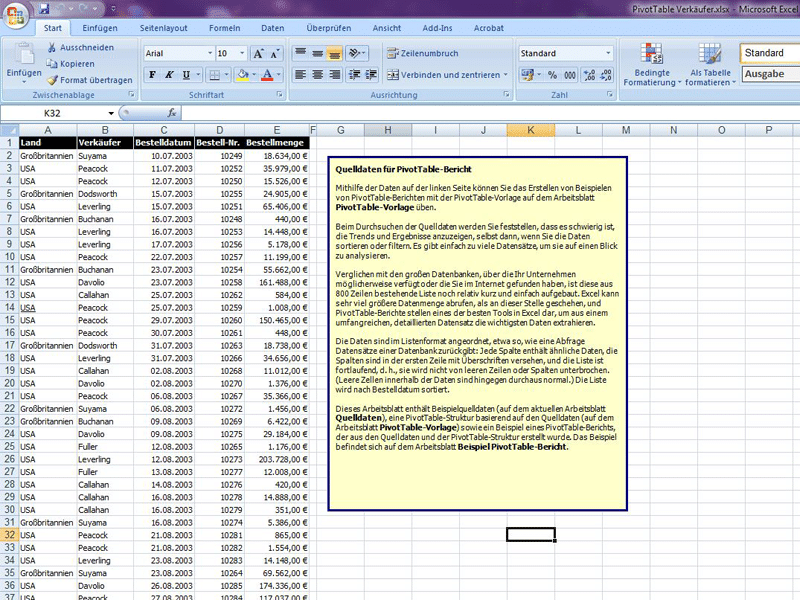The width and height of the screenshot is (800, 600).
Task: Align text right
Action: pos(334,75)
